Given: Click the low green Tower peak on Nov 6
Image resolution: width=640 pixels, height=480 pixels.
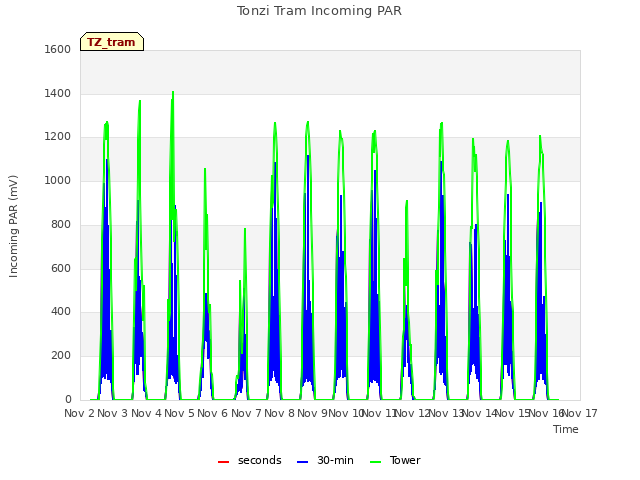Looking at the screenshot, I should (245, 229).
